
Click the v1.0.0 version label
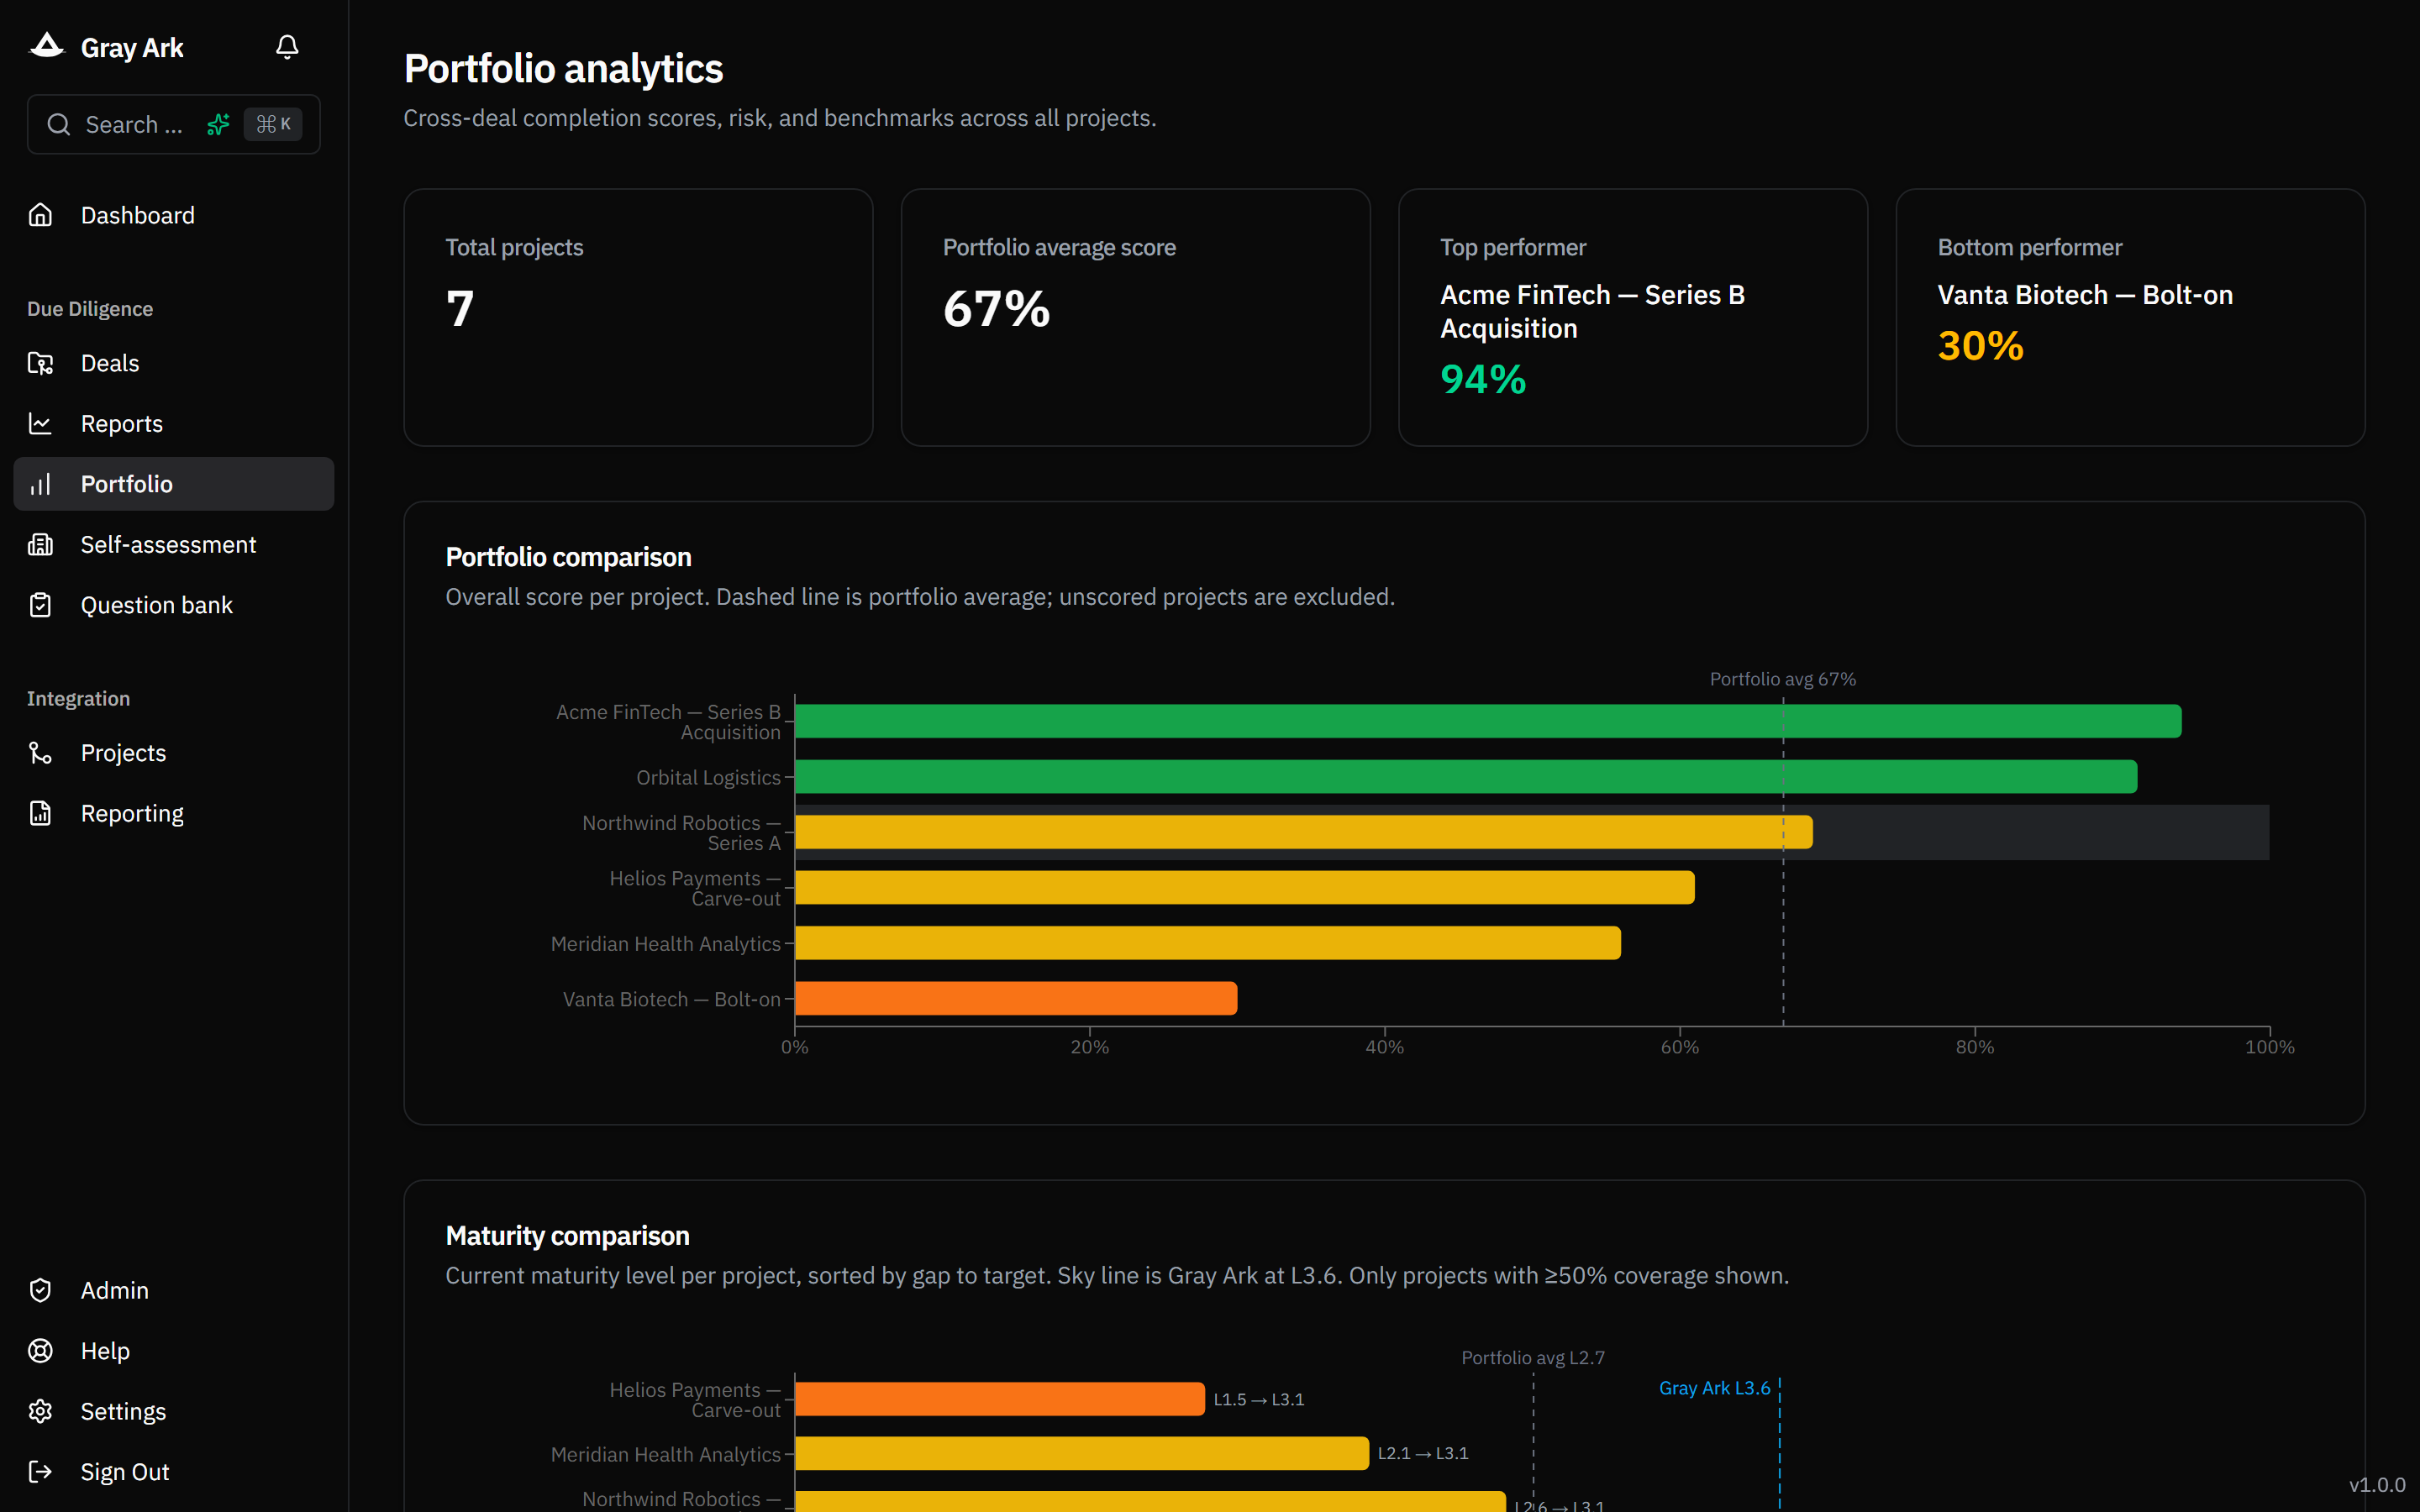(x=2377, y=1485)
